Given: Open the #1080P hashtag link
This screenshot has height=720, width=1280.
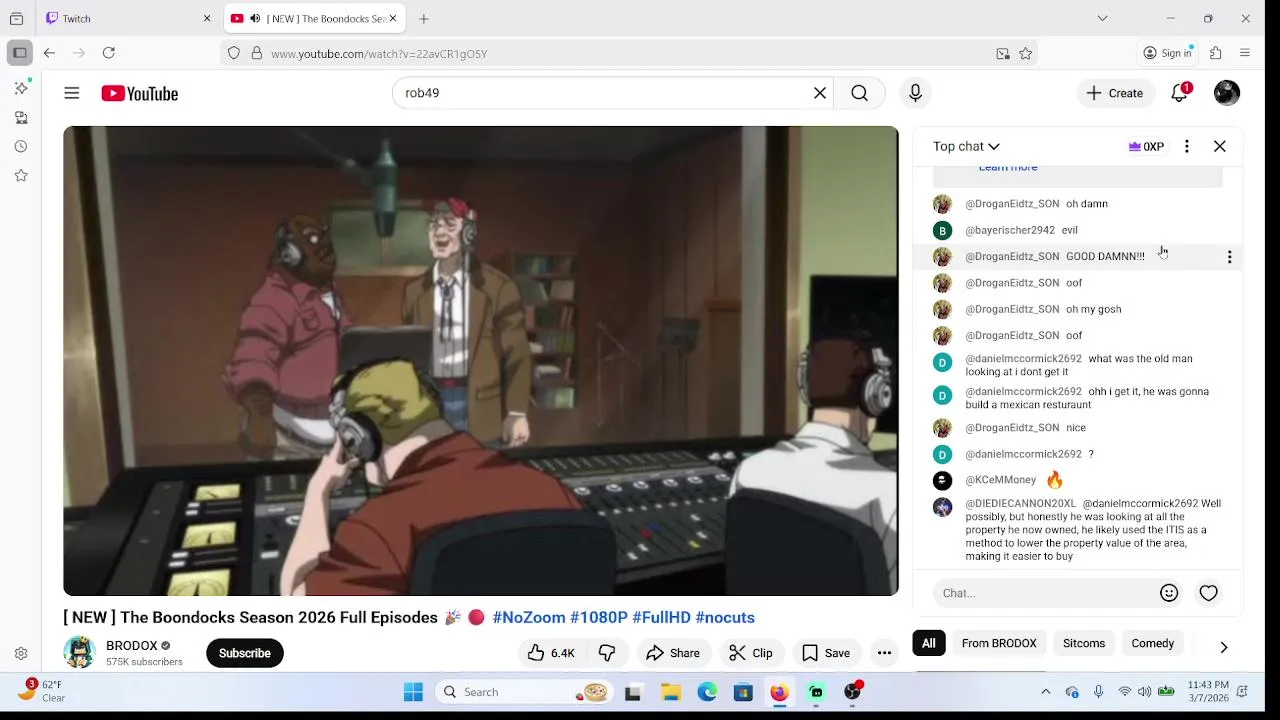Looking at the screenshot, I should [x=599, y=618].
